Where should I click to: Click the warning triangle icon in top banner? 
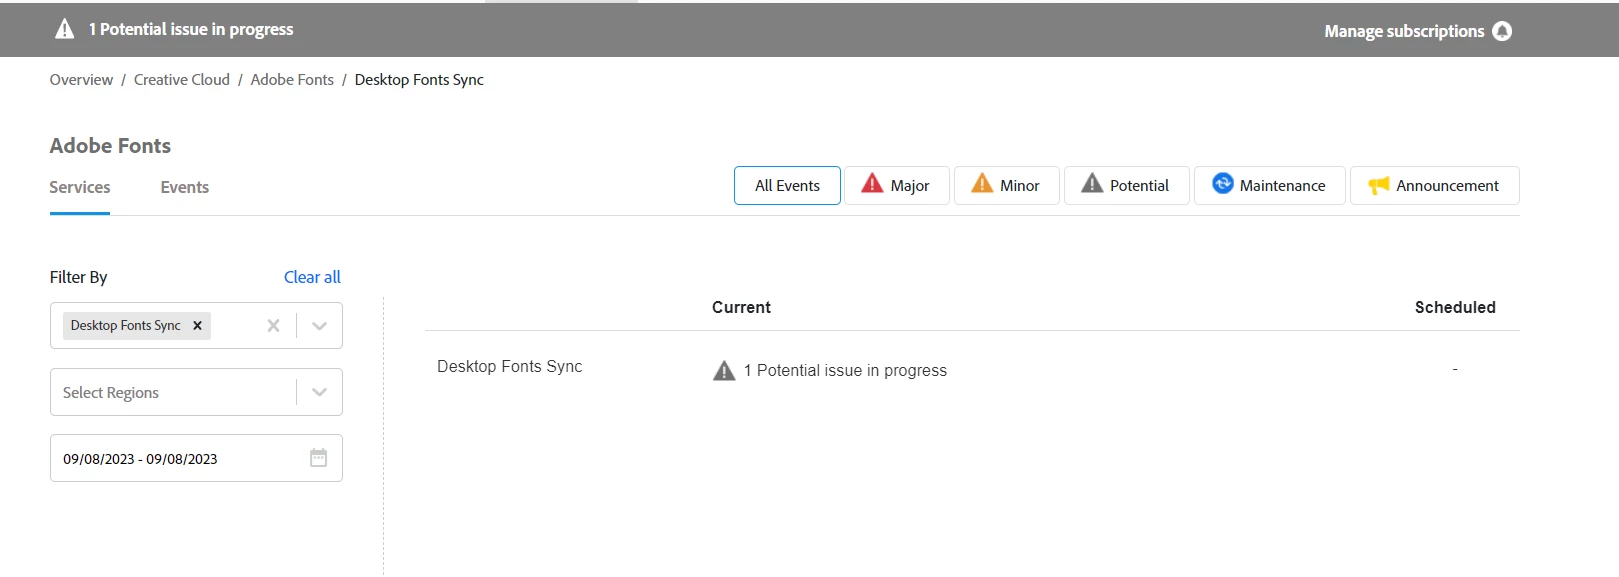point(65,29)
